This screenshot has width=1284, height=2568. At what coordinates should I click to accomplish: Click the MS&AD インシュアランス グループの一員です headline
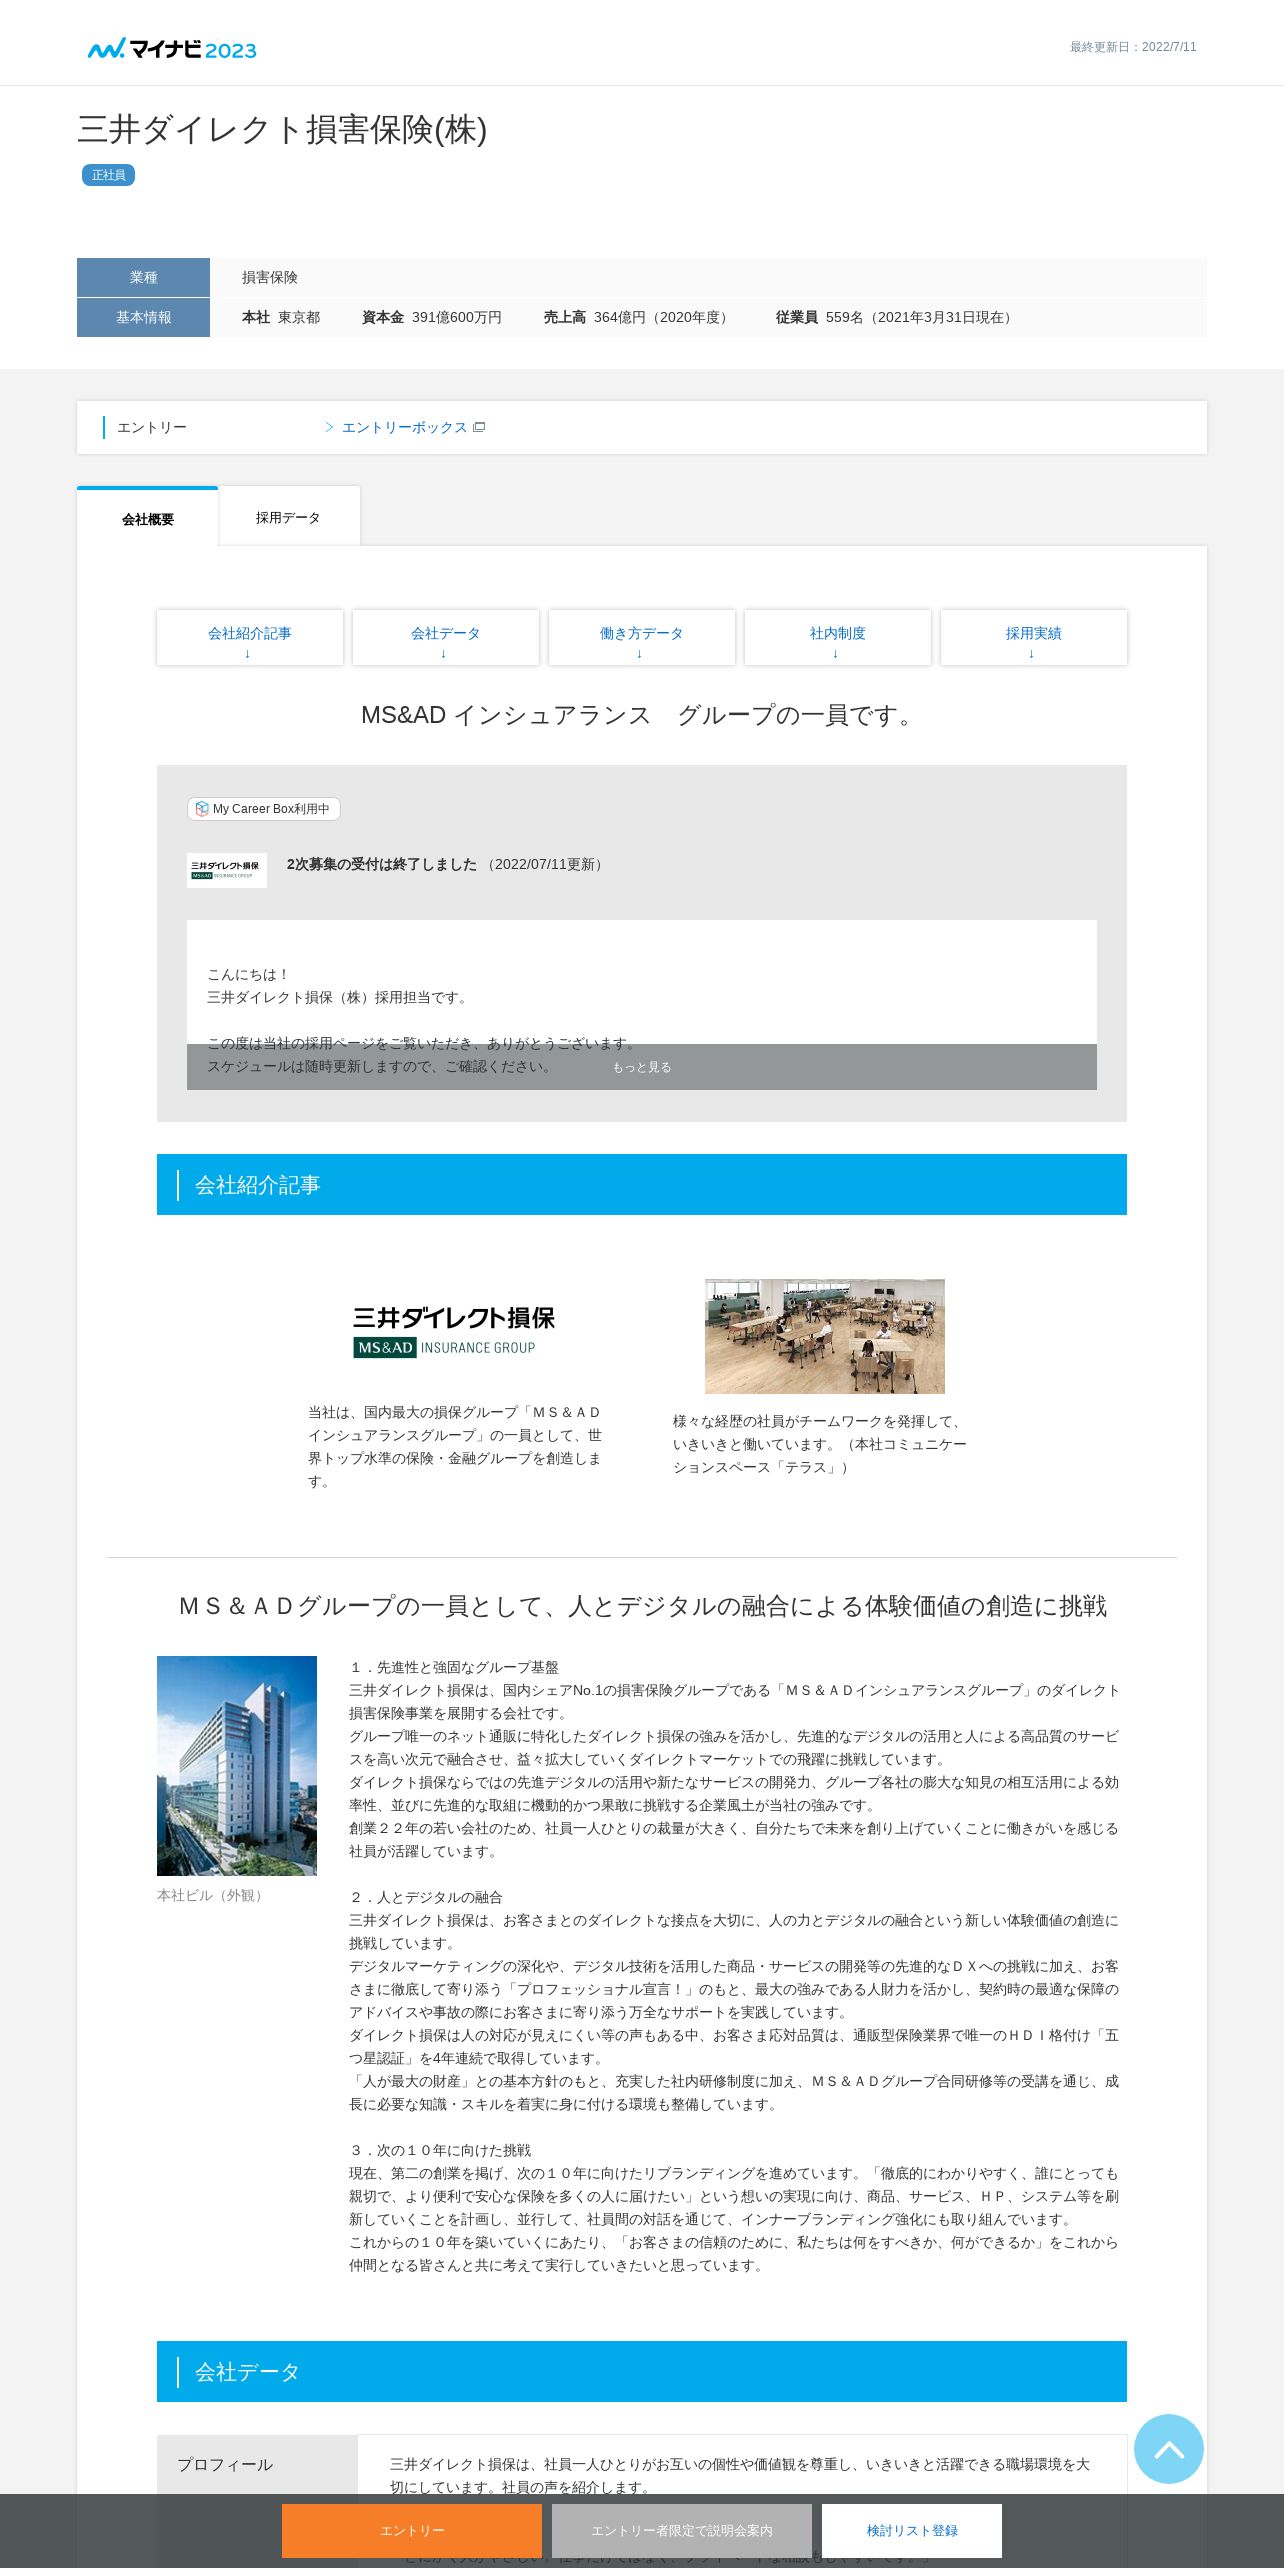coord(642,715)
